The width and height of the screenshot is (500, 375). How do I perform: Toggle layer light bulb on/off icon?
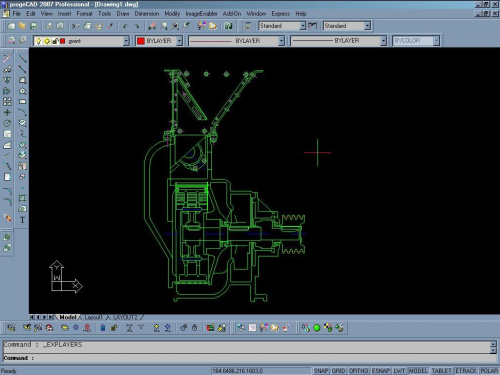pyautogui.click(x=39, y=41)
